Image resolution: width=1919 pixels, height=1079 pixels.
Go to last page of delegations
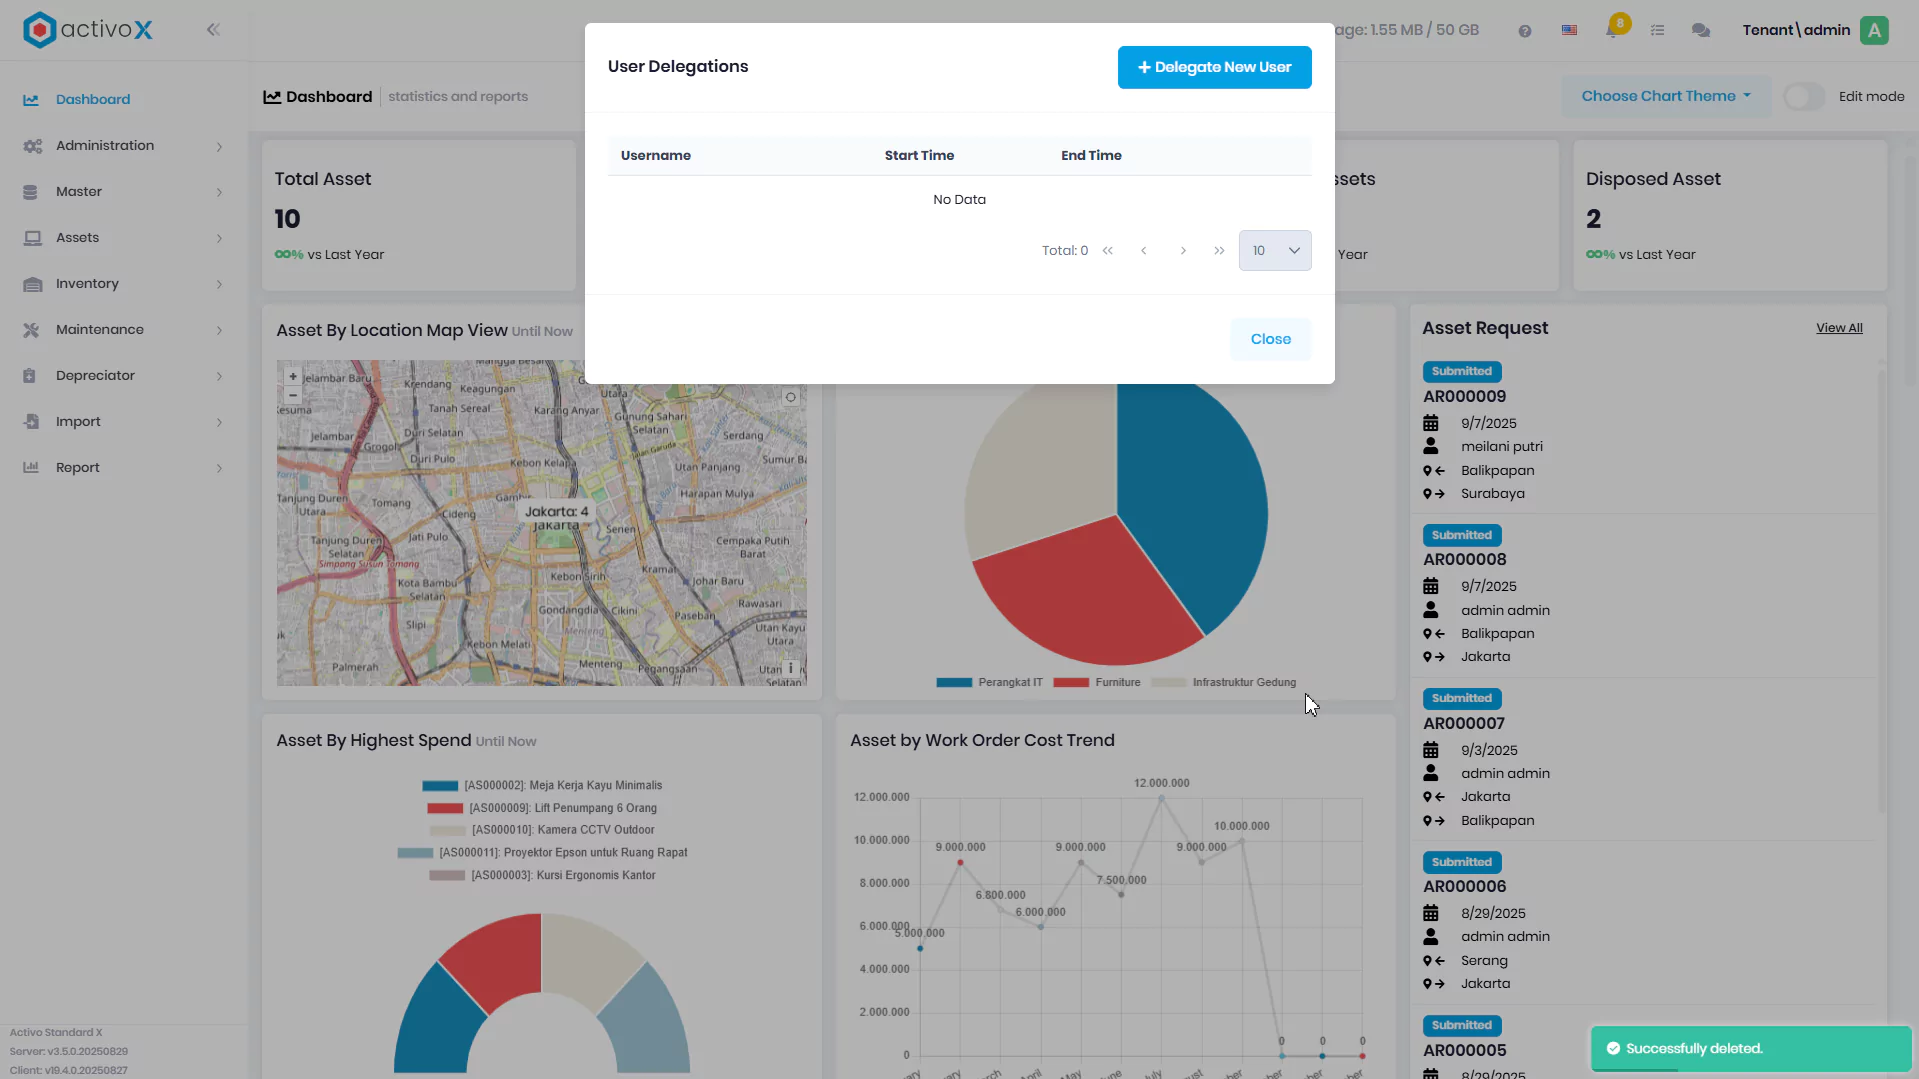click(x=1219, y=251)
